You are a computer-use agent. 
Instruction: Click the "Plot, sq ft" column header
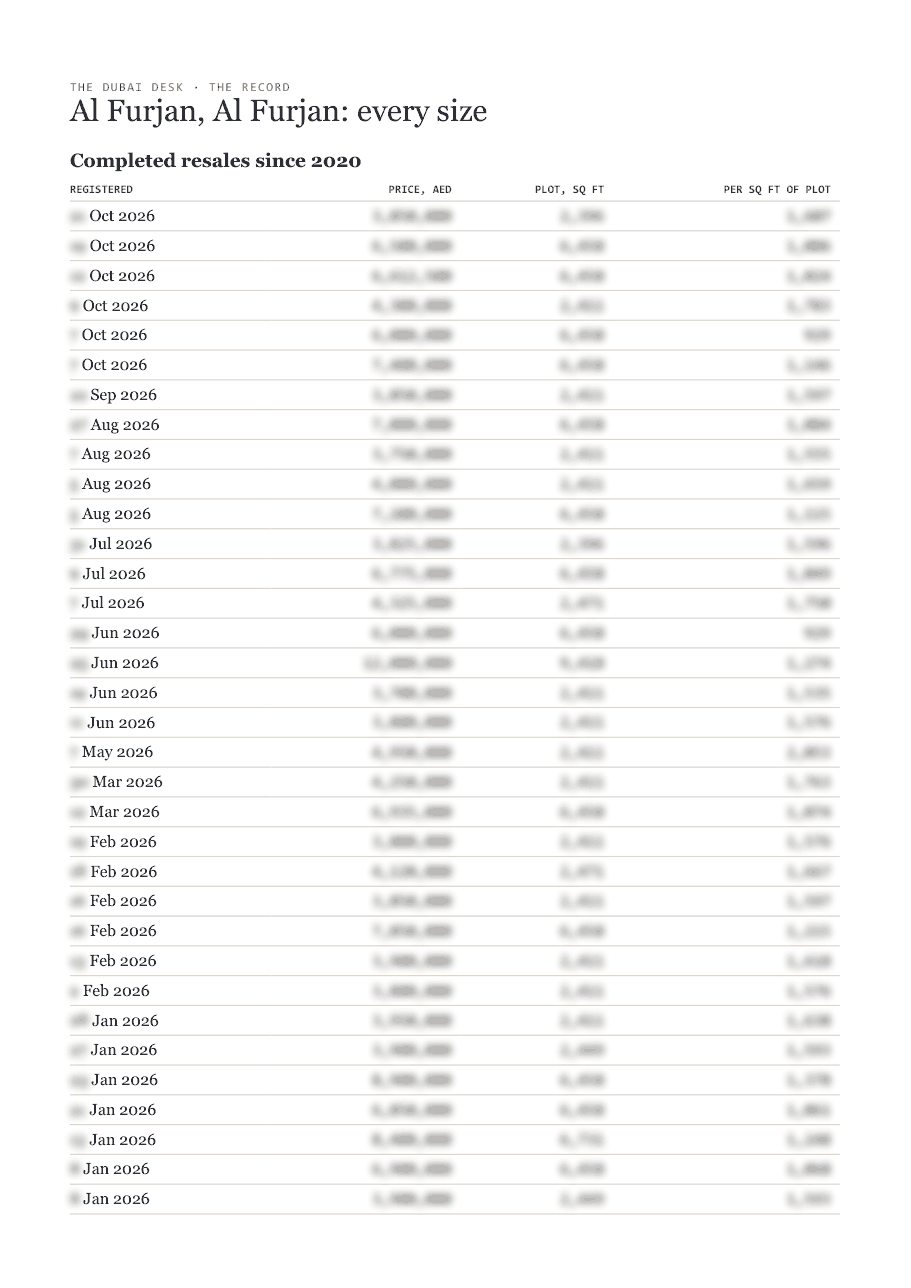[x=570, y=189]
